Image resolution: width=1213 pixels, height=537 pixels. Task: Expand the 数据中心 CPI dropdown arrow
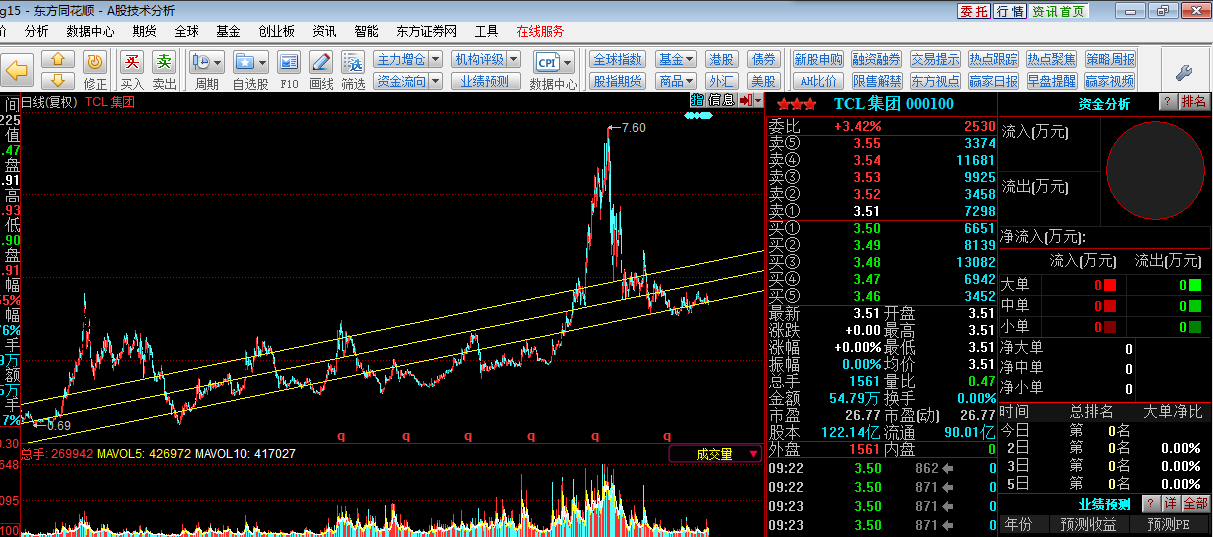pos(567,62)
